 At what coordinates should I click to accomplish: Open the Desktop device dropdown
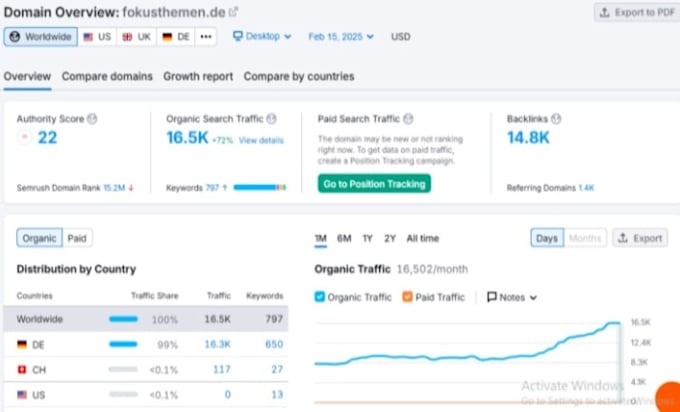(x=262, y=36)
